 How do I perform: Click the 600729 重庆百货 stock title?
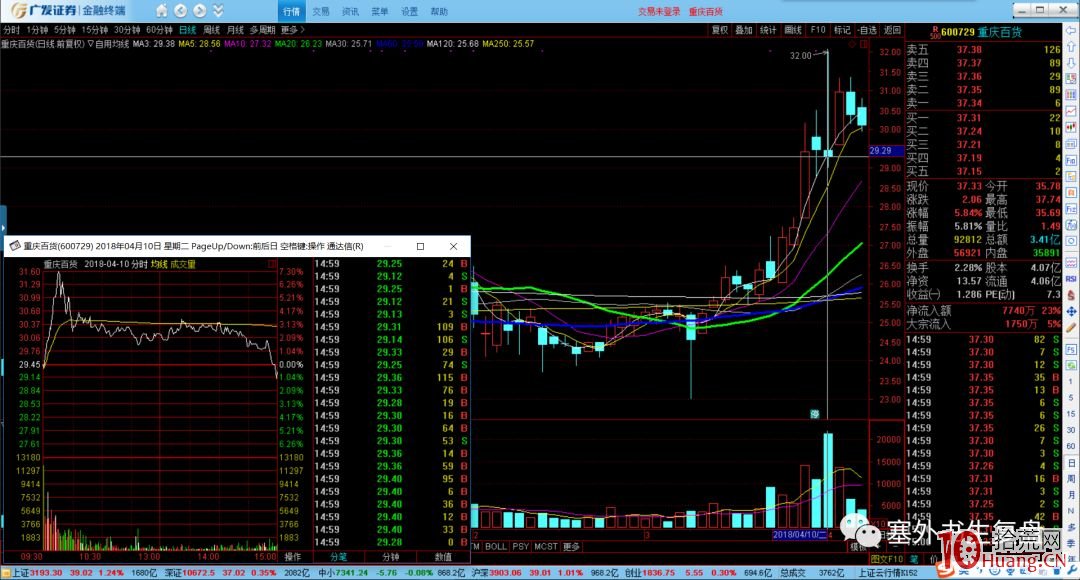(x=982, y=32)
